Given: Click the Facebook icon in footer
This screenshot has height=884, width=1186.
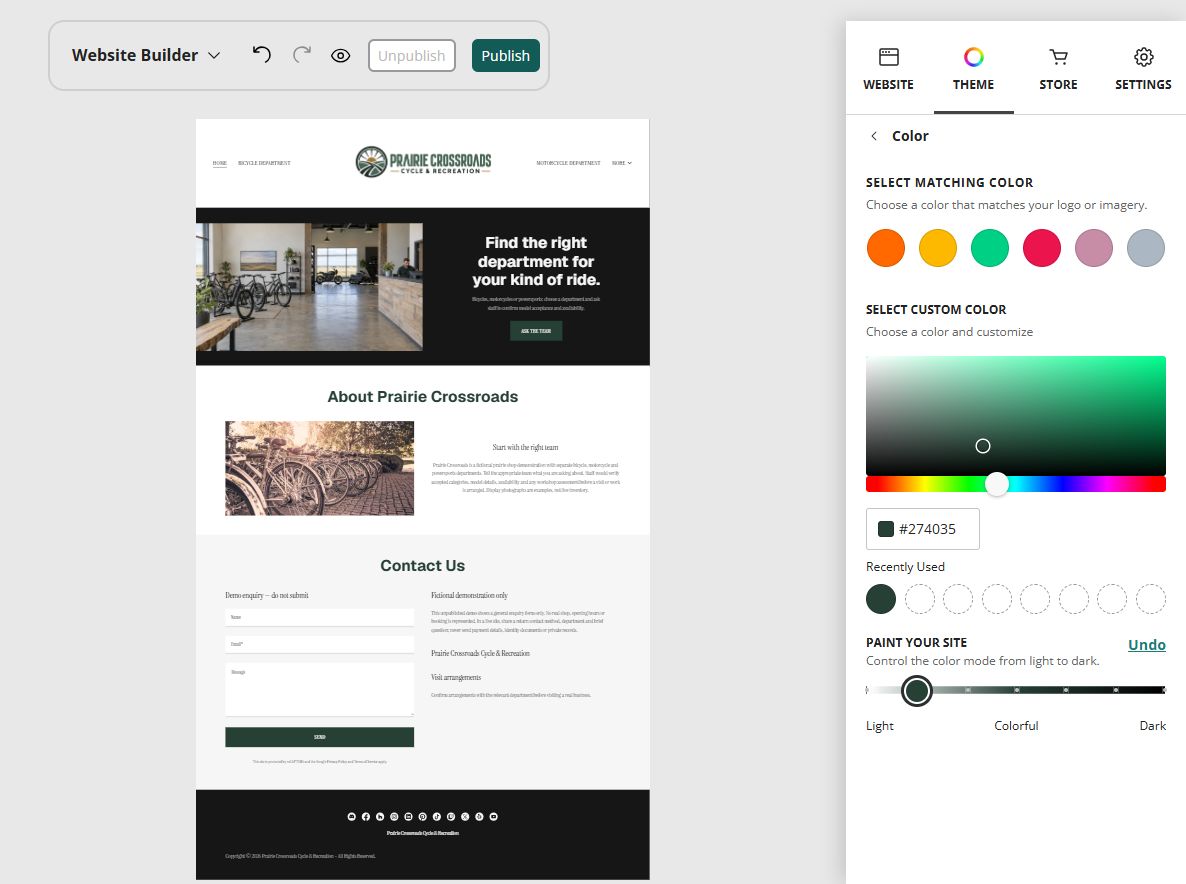Looking at the screenshot, I should click(x=366, y=817).
